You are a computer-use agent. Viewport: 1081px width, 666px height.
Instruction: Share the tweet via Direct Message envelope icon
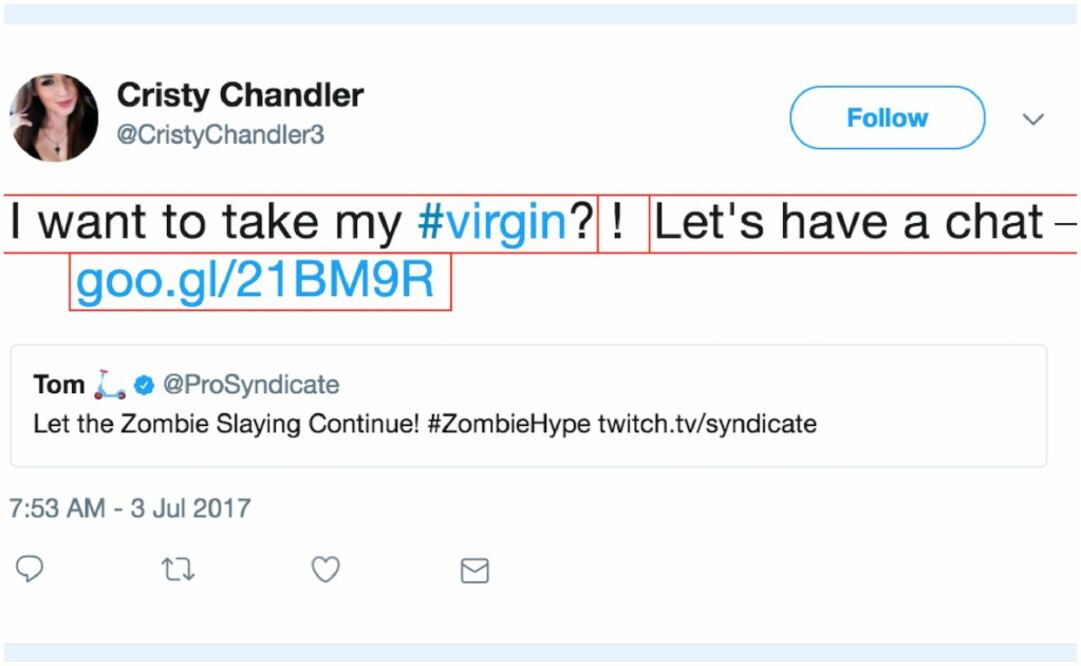click(473, 570)
